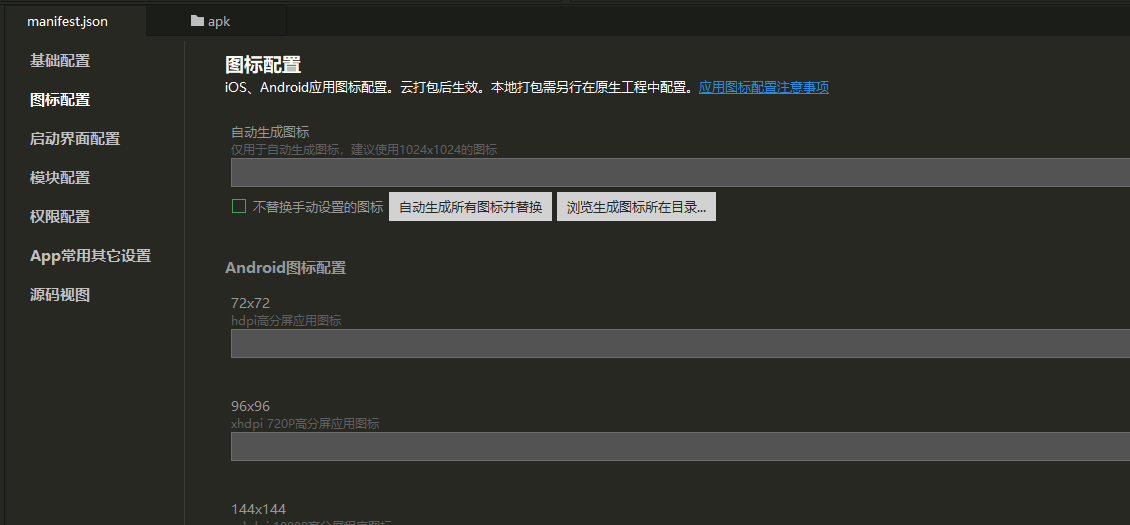
Task: Click the hdpi高分屏应用图标 hint text
Action: (x=286, y=320)
